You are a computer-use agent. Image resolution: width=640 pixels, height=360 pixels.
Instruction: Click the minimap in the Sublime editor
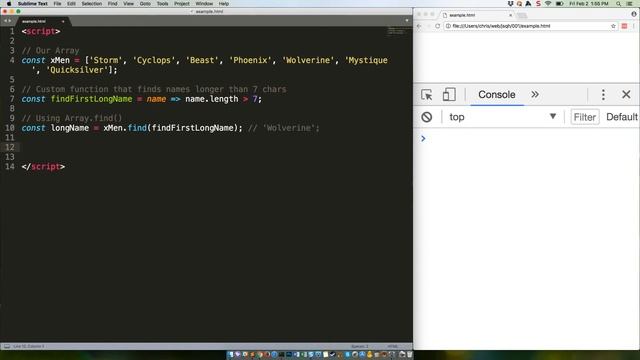[396, 31]
